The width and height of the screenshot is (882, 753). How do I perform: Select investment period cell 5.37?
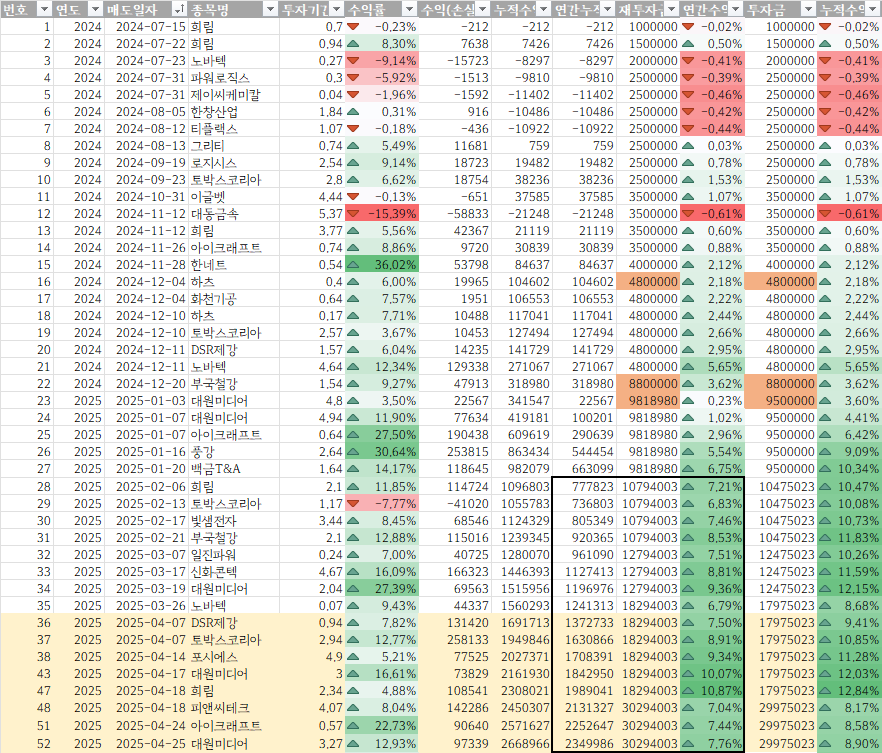click(312, 214)
